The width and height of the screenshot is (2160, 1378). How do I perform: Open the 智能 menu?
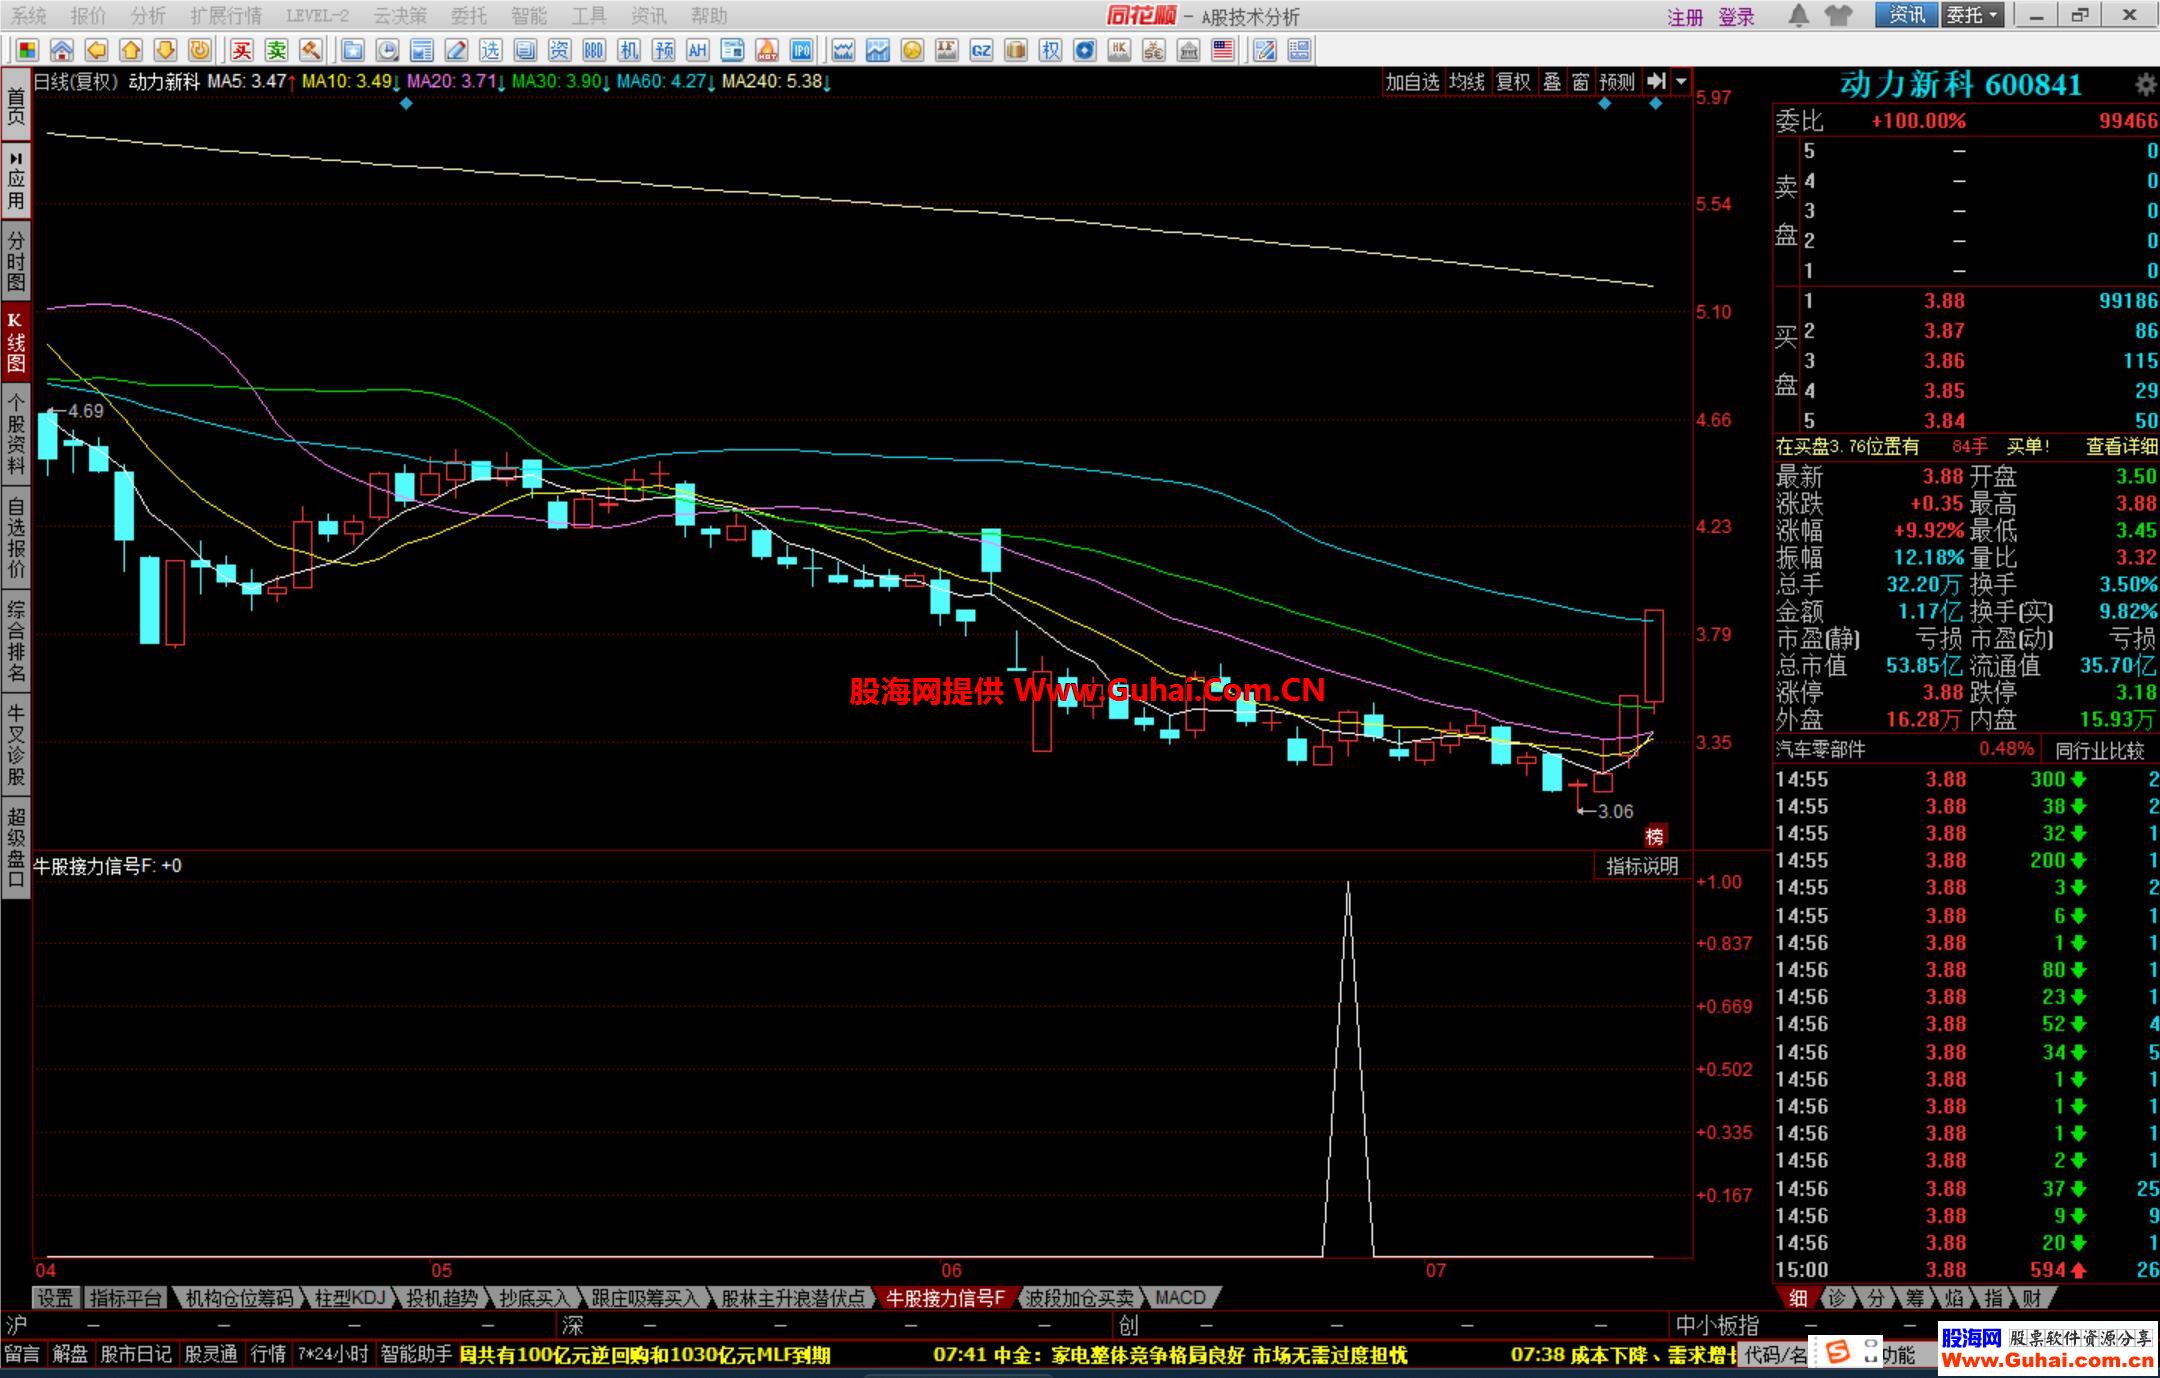[529, 16]
